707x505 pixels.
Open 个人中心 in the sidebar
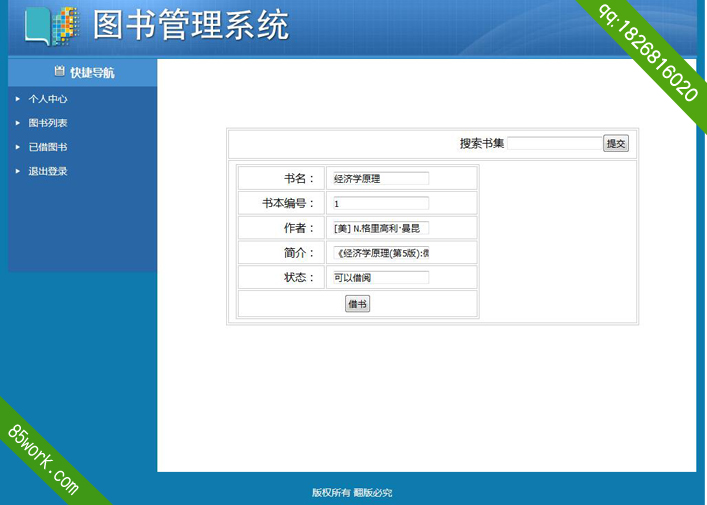click(48, 99)
